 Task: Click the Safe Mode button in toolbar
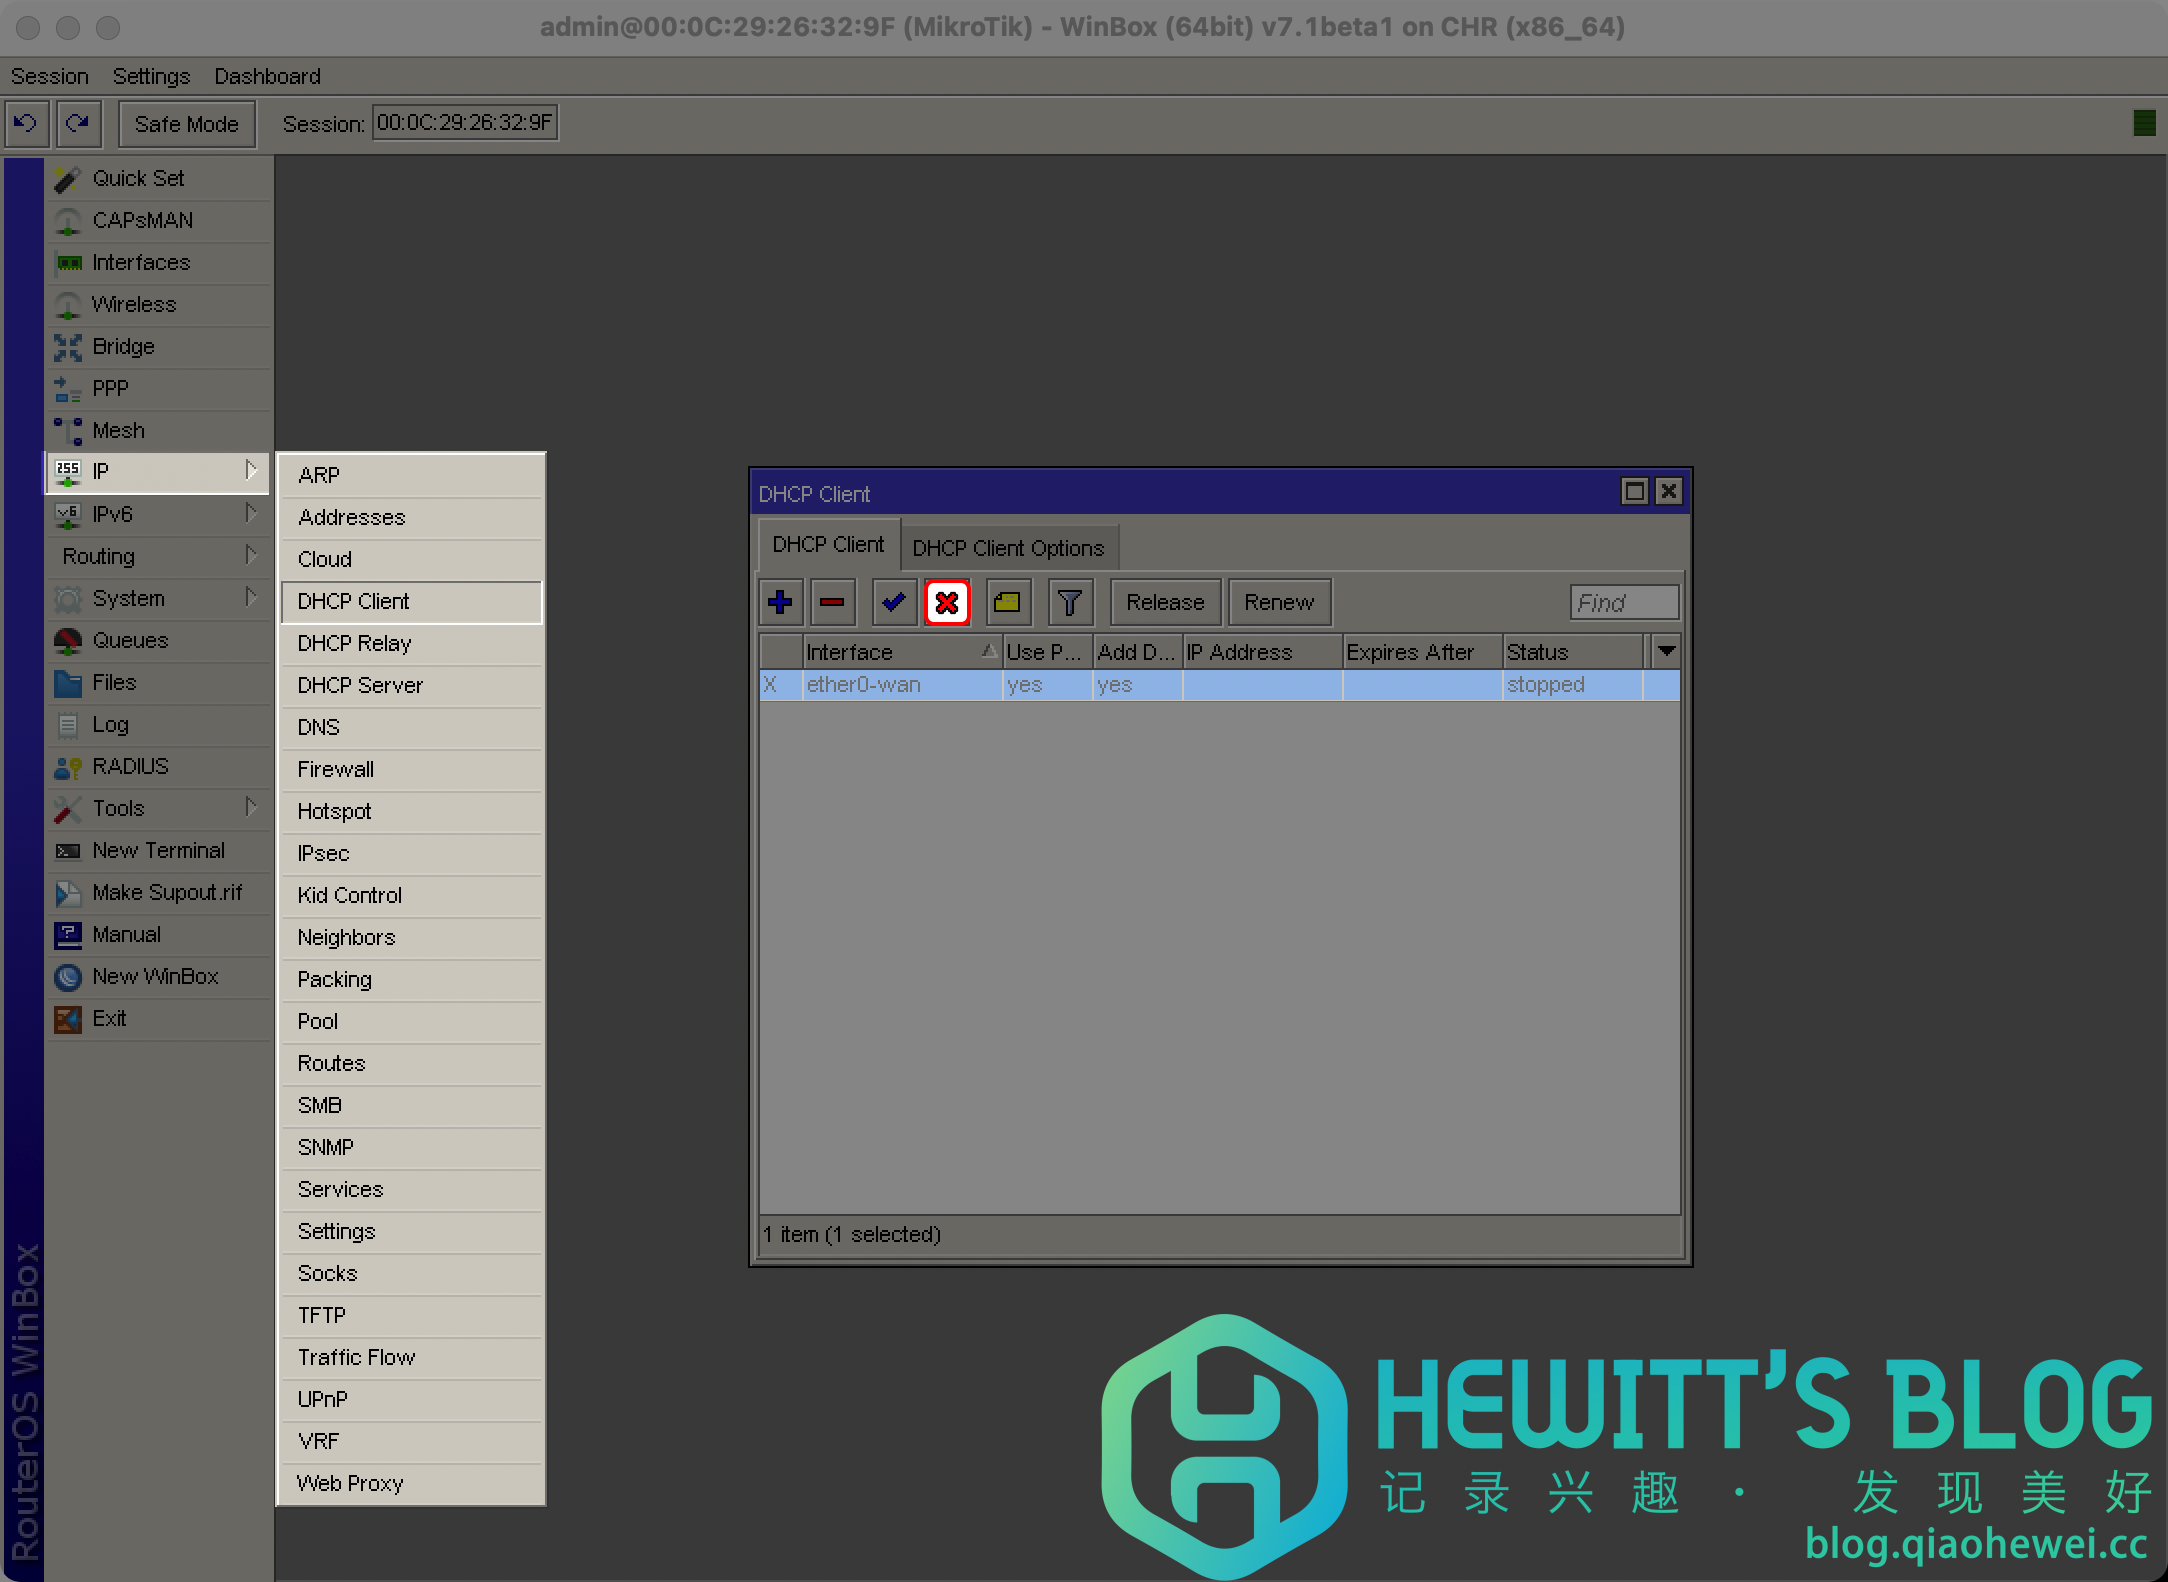pos(185,123)
